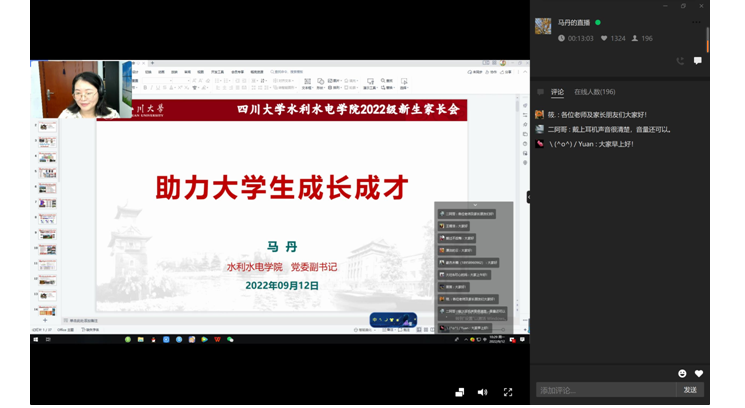Click the emoji smiley icon above comment box
The image size is (745, 408).
[682, 373]
